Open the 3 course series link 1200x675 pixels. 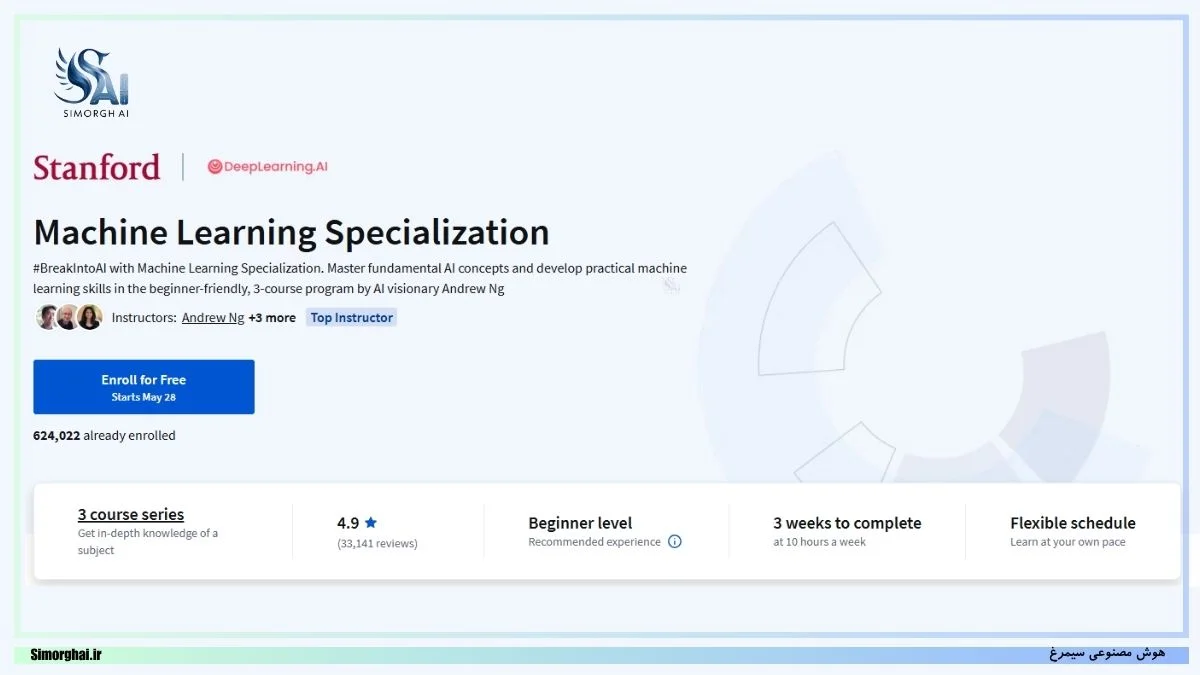(131, 514)
